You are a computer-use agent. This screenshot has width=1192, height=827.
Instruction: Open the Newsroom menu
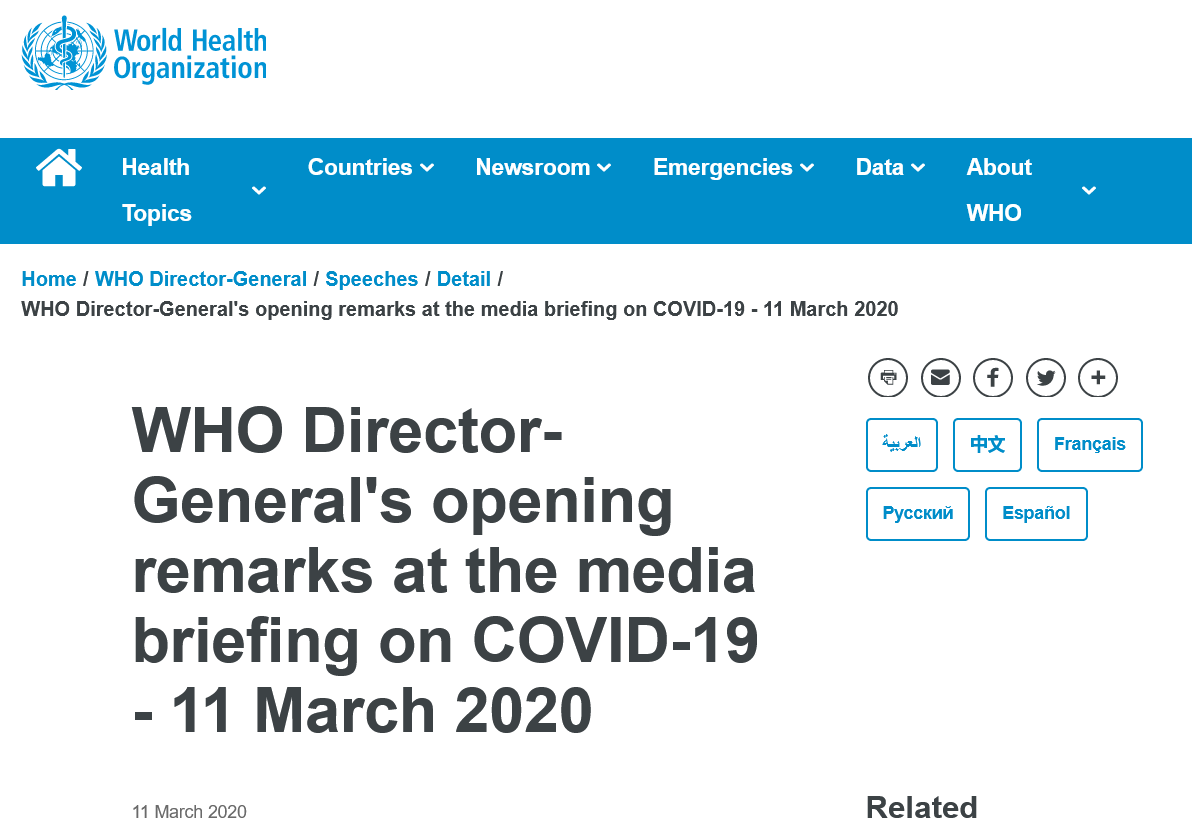pos(543,167)
